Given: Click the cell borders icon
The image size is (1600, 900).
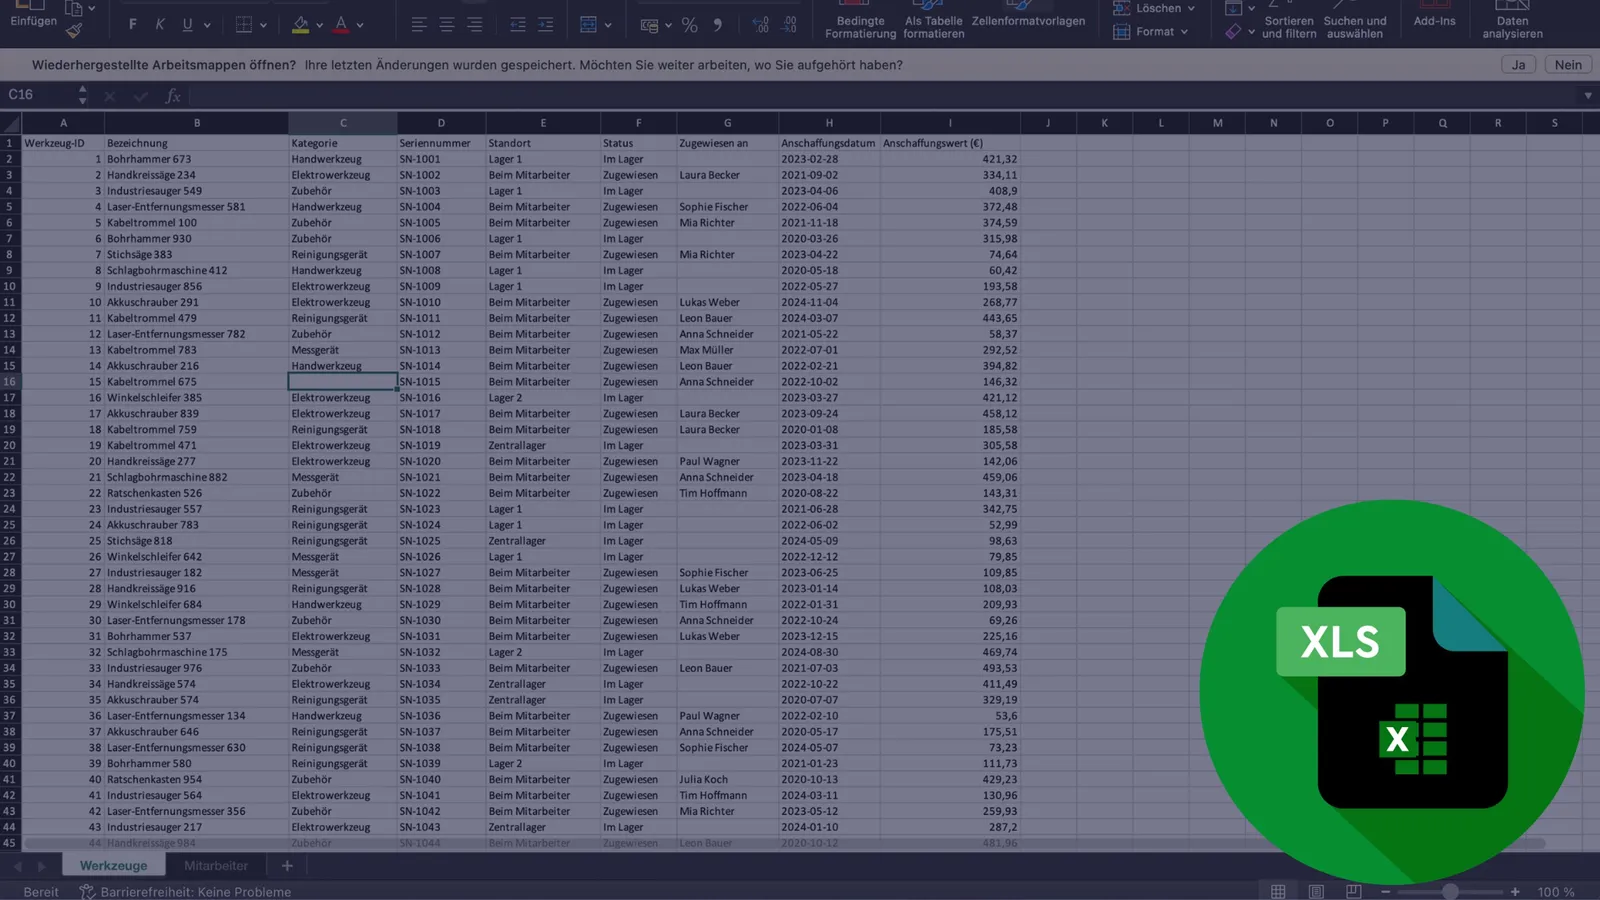Looking at the screenshot, I should [243, 24].
